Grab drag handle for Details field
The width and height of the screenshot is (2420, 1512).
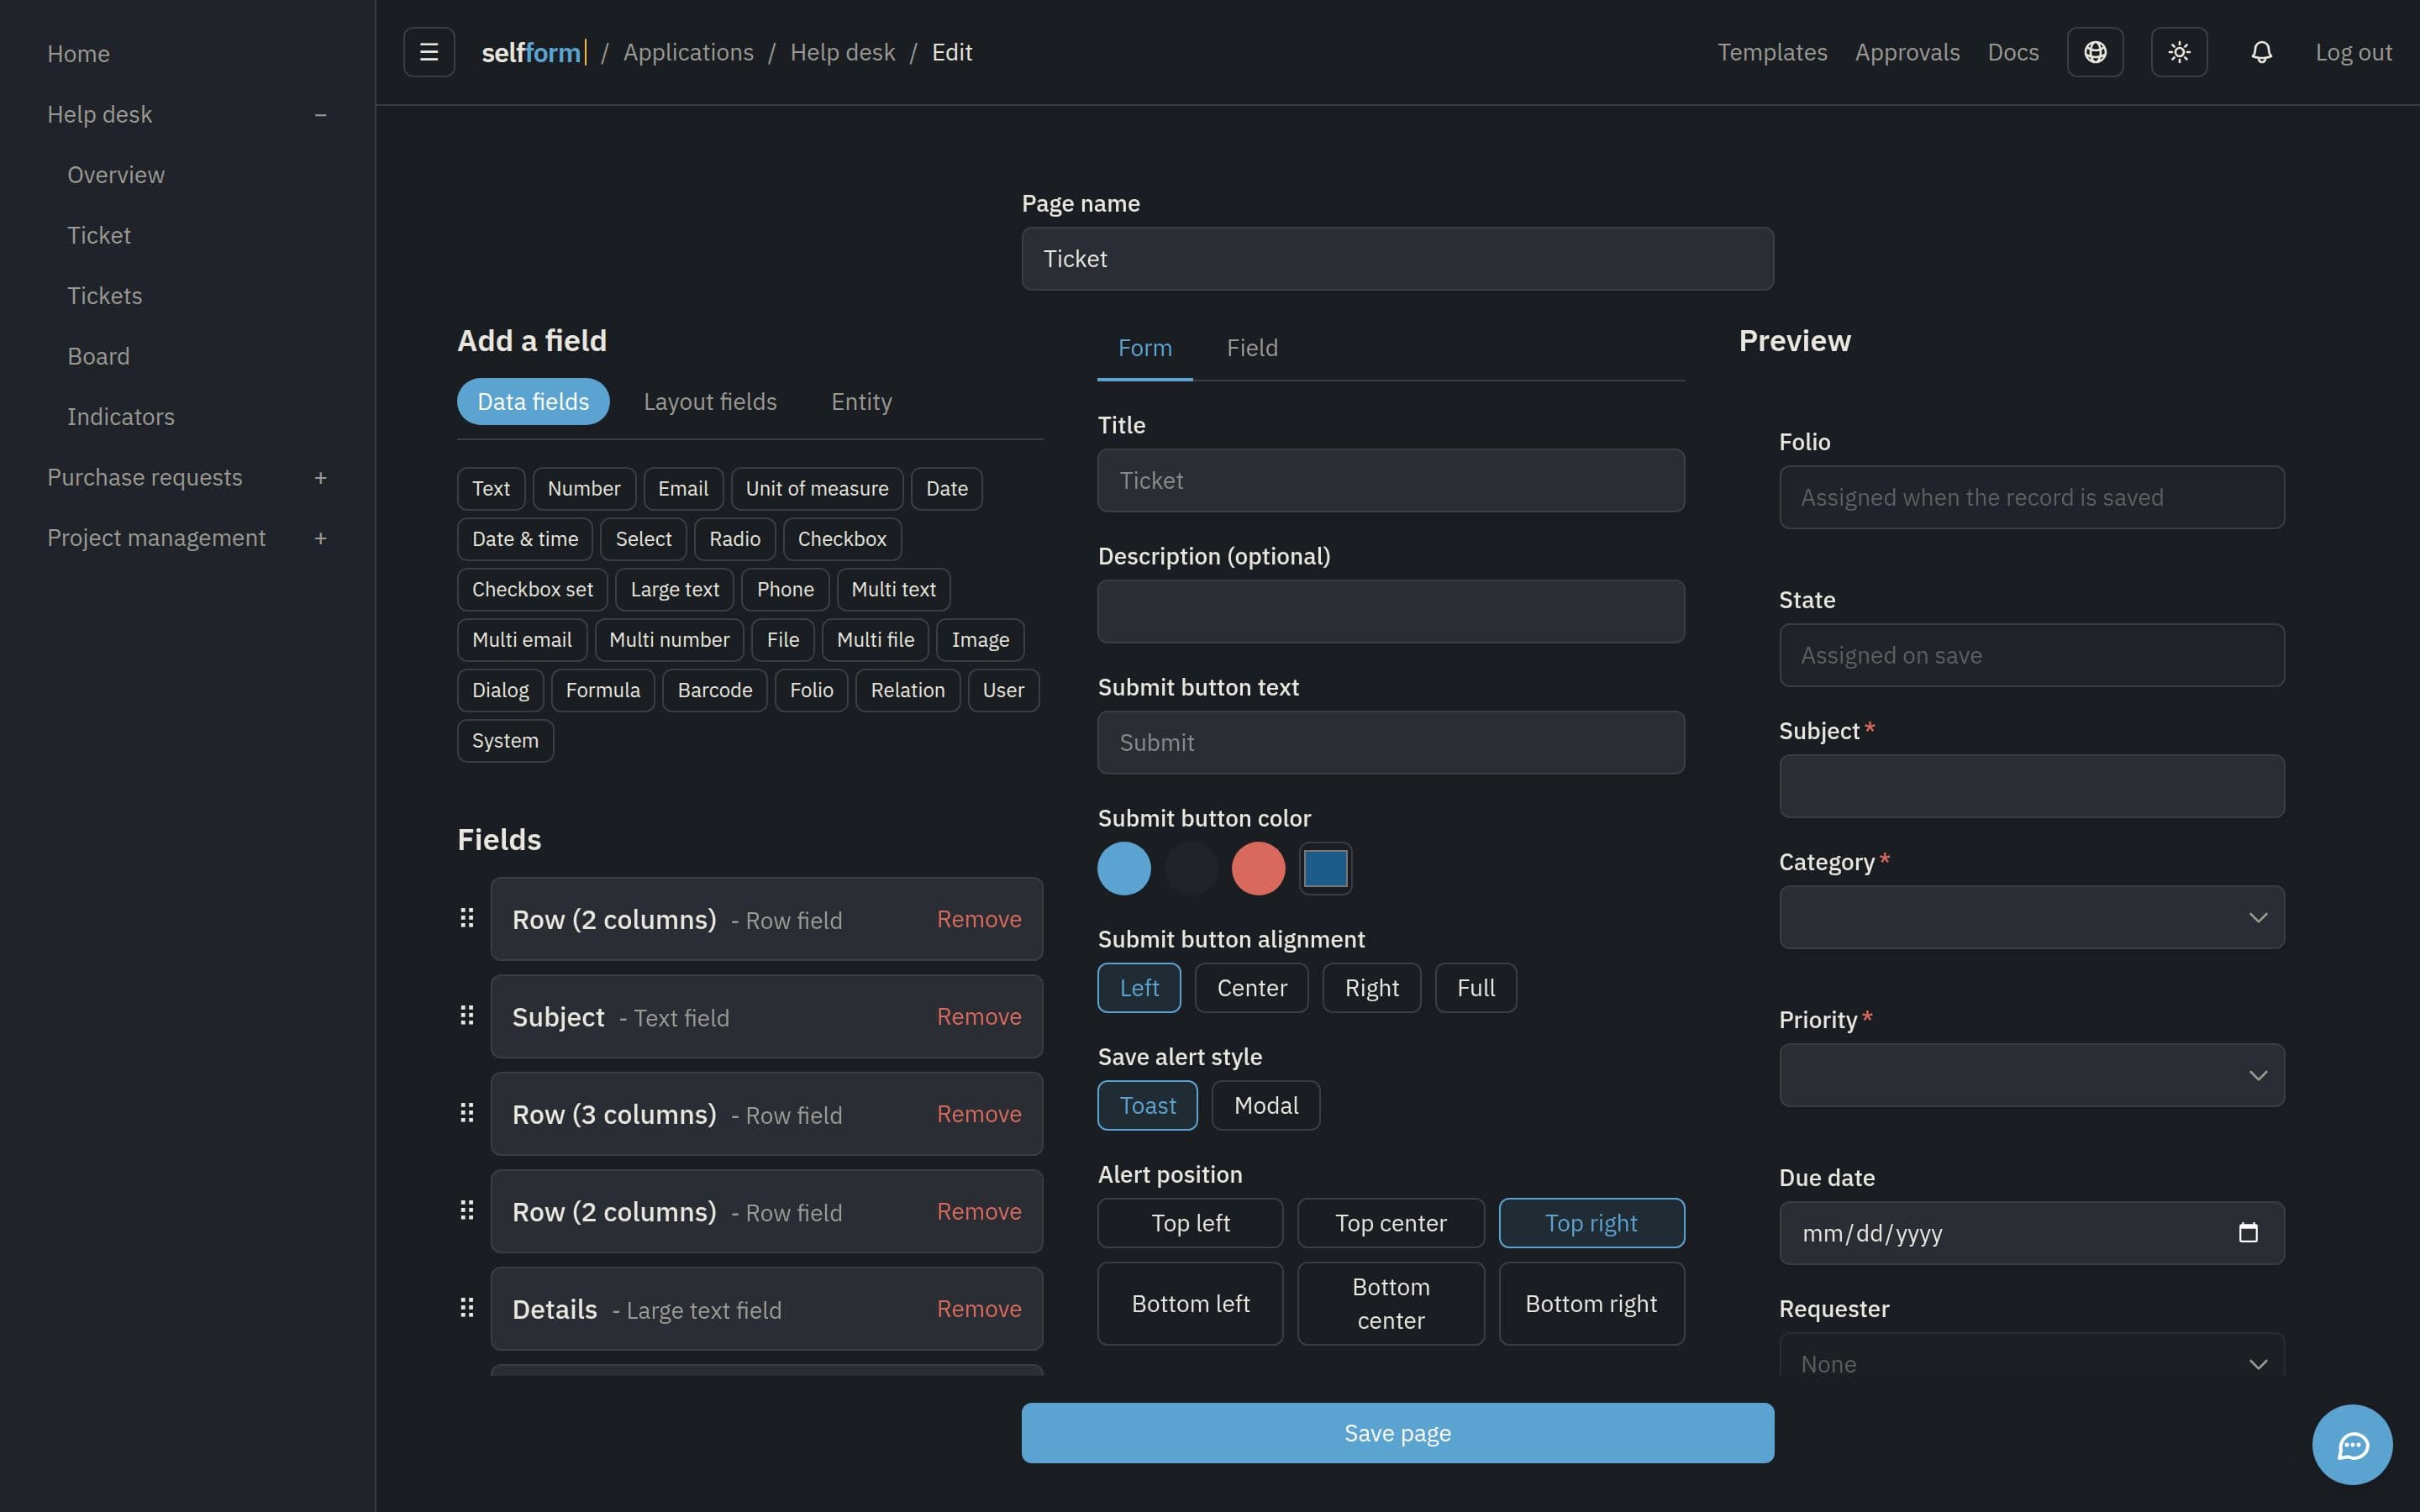[467, 1308]
